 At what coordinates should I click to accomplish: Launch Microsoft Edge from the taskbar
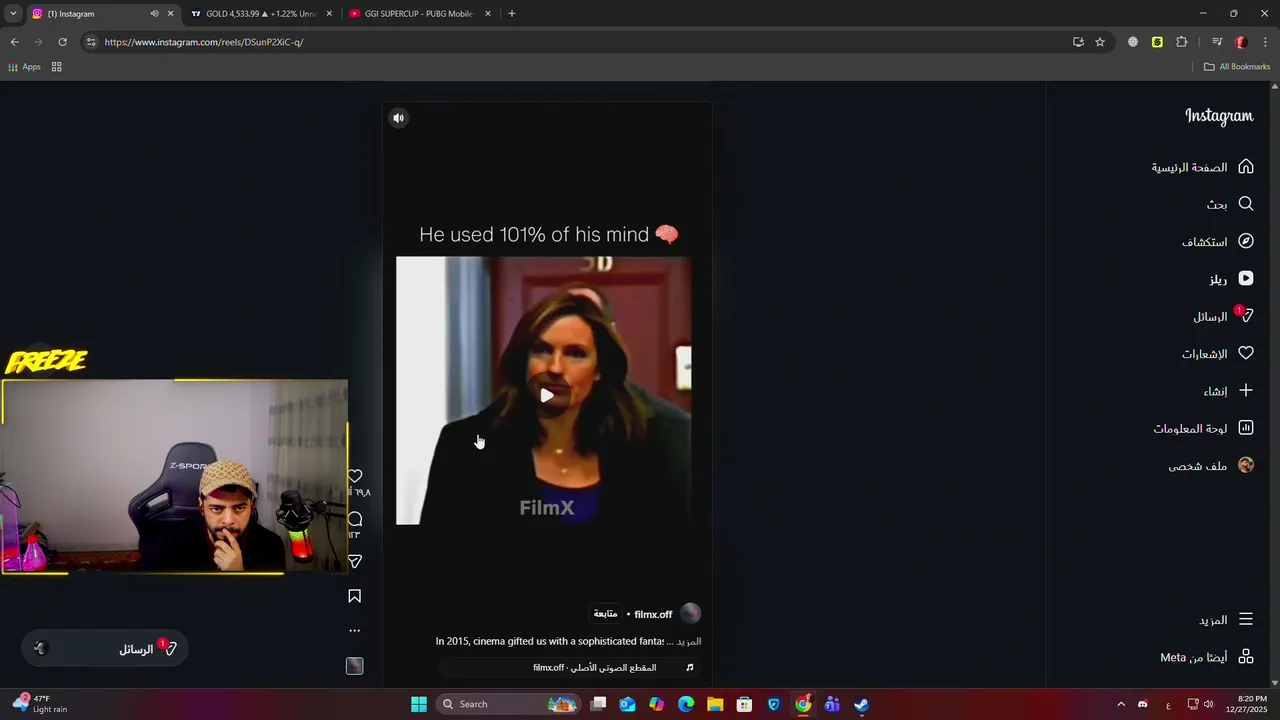click(x=686, y=704)
